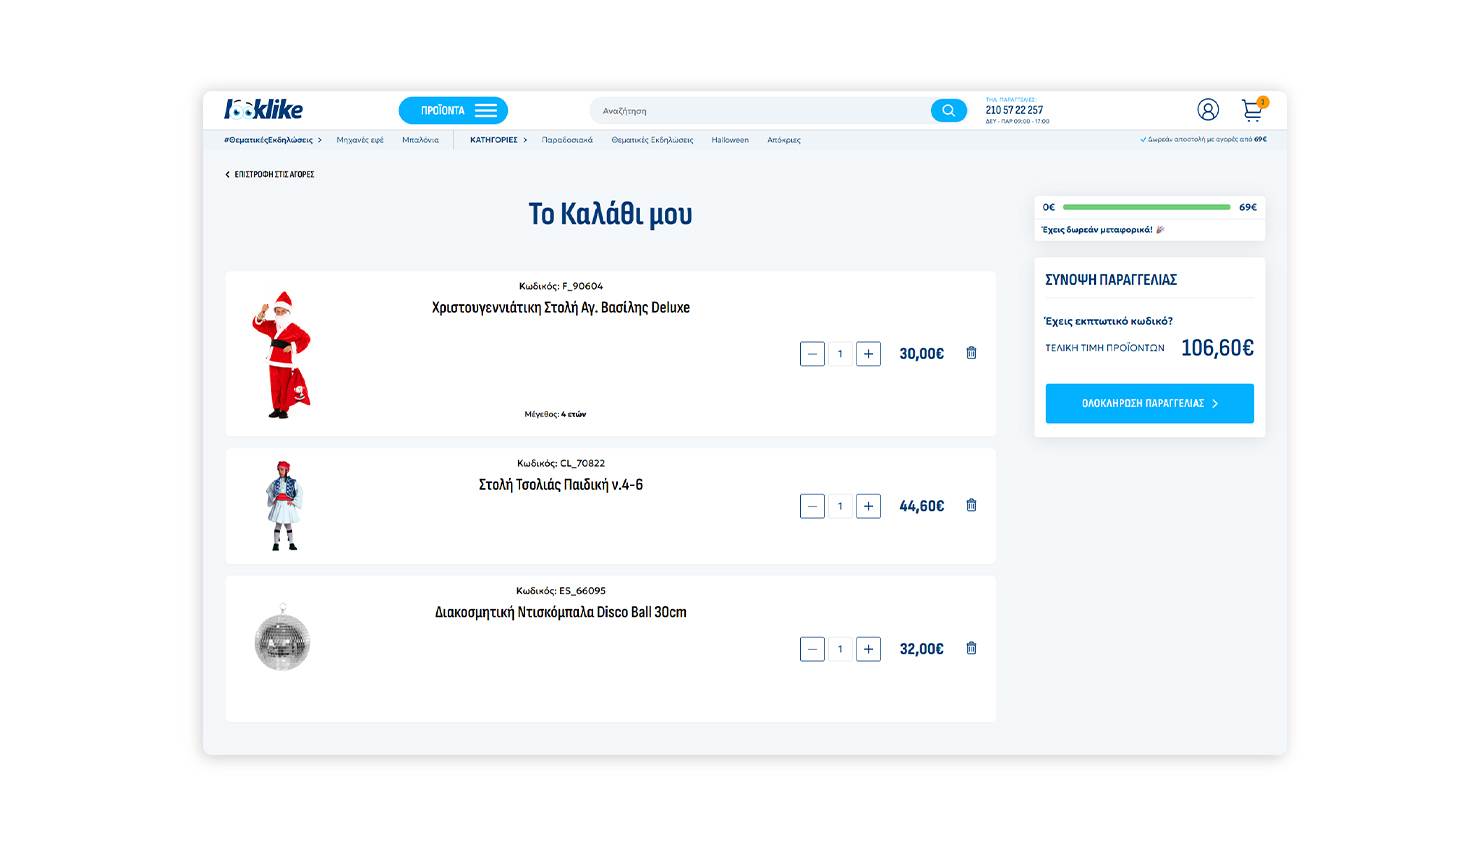Return to shopping via ΕΠΙΣΤΡΟΦΗ ΣΤΙΣ ΑΓΟΡΕΣ
1469x860 pixels.
[270, 174]
